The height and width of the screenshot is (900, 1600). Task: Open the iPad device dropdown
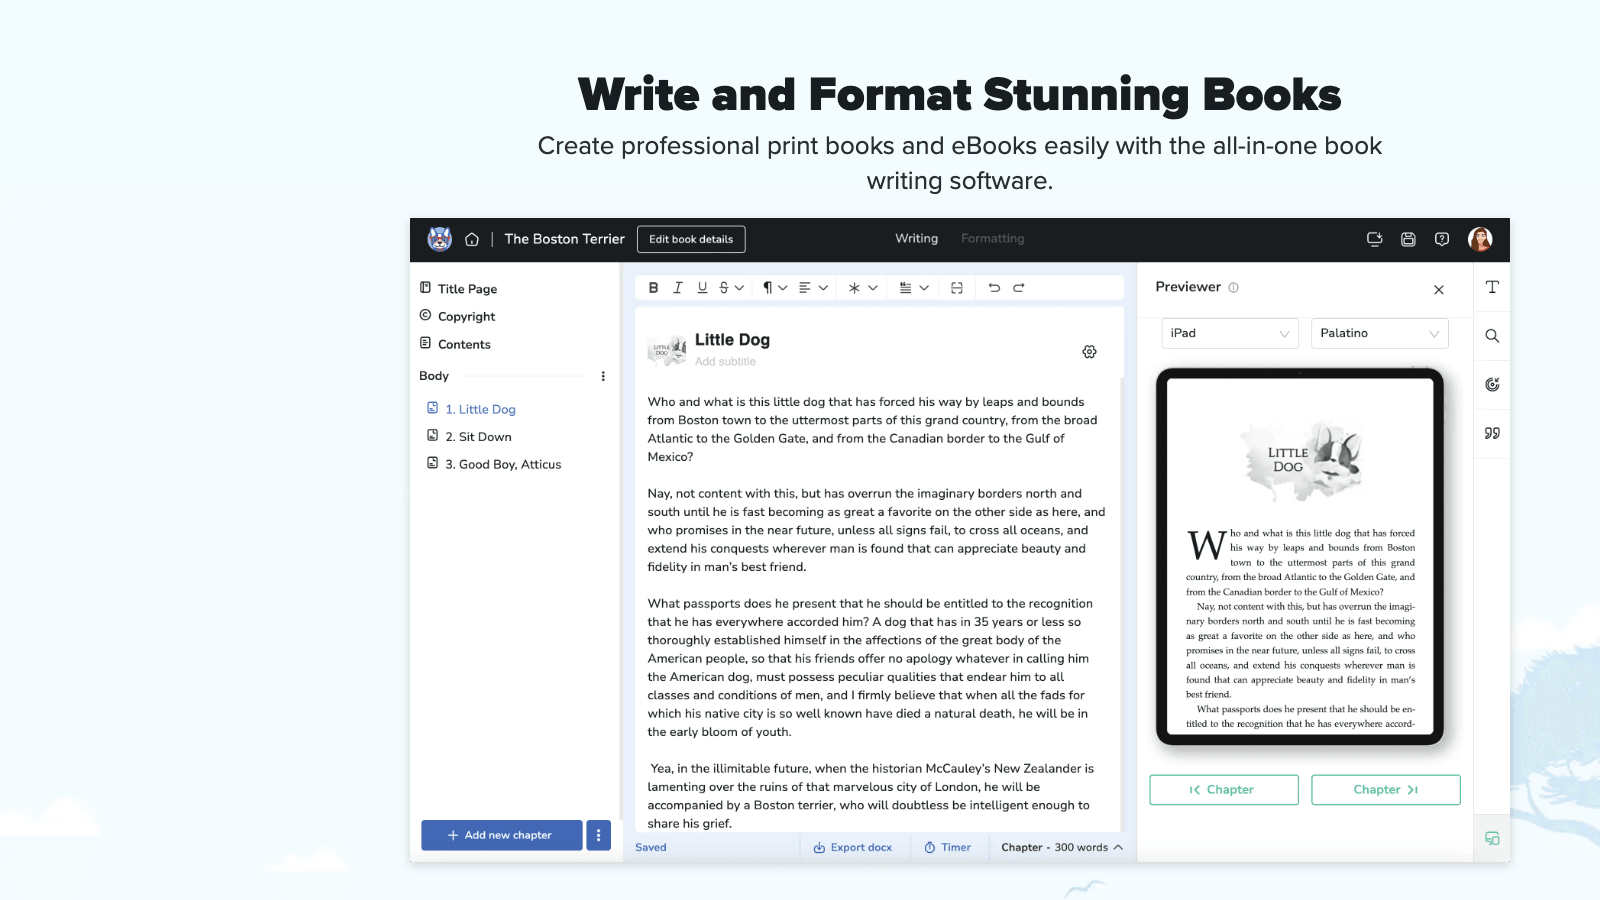[1230, 333]
